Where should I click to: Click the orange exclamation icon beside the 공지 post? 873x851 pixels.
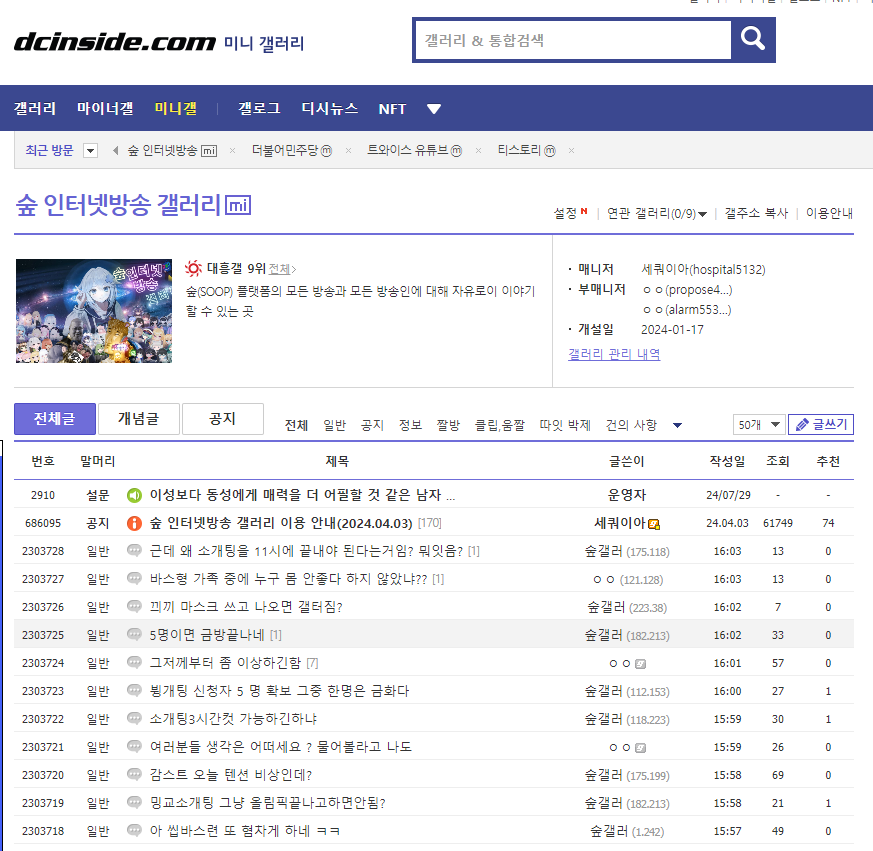click(x=135, y=523)
